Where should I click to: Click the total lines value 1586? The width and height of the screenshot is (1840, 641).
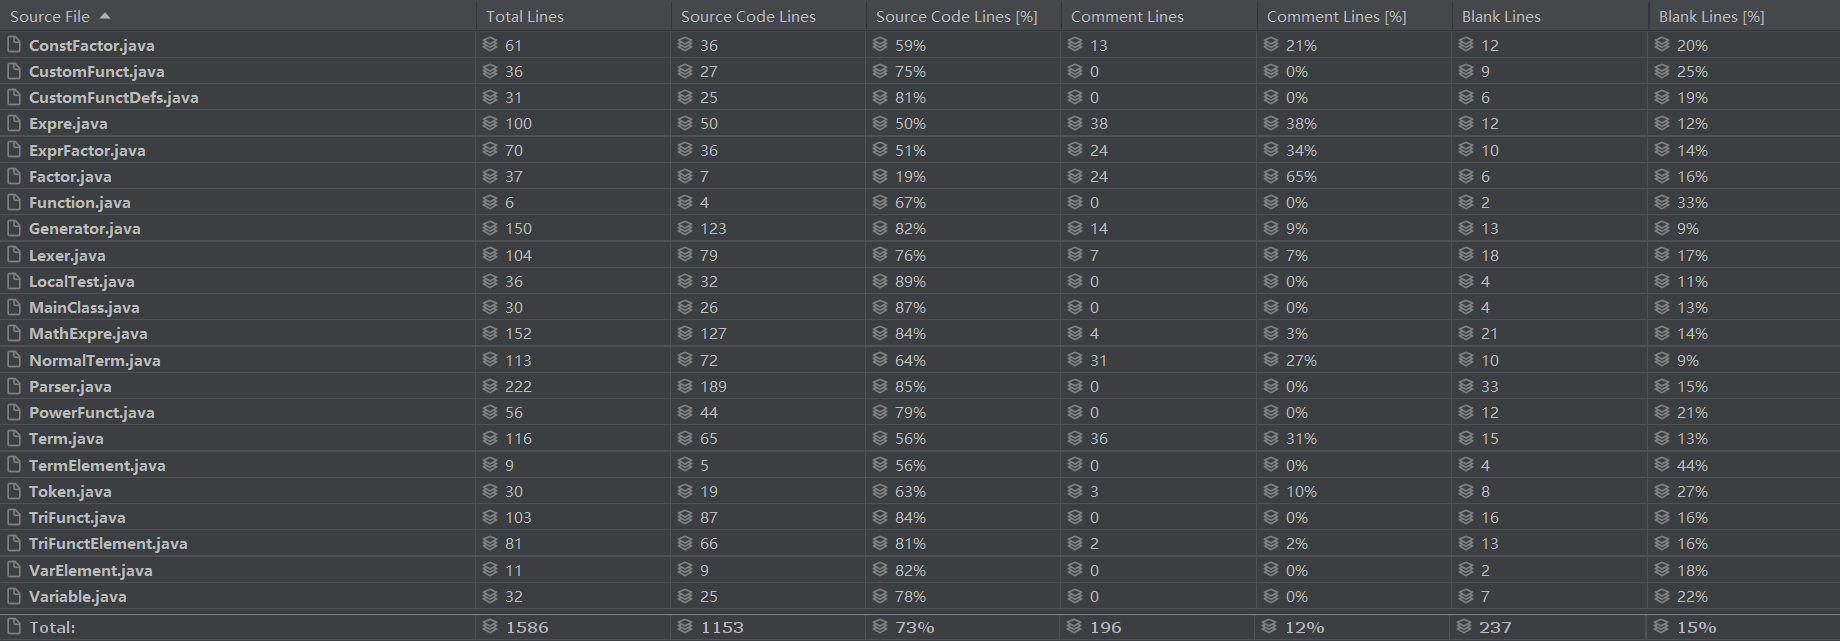click(527, 627)
